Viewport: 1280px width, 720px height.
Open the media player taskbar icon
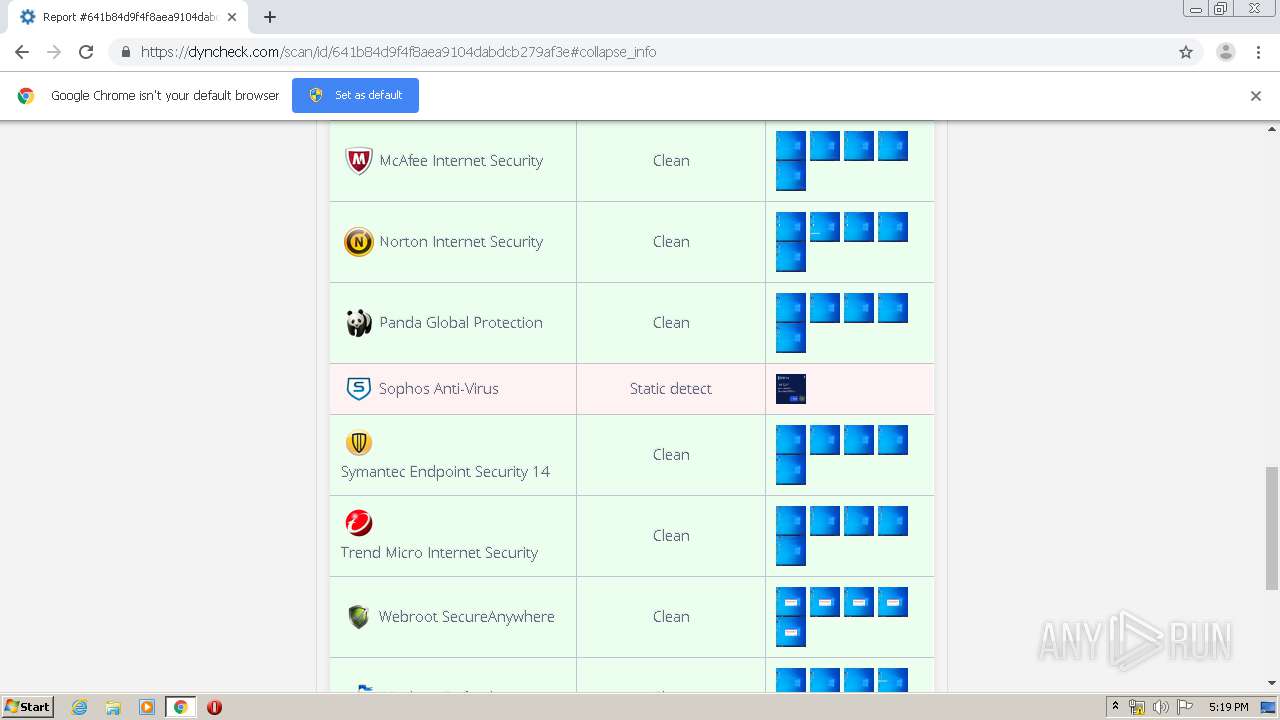point(147,707)
